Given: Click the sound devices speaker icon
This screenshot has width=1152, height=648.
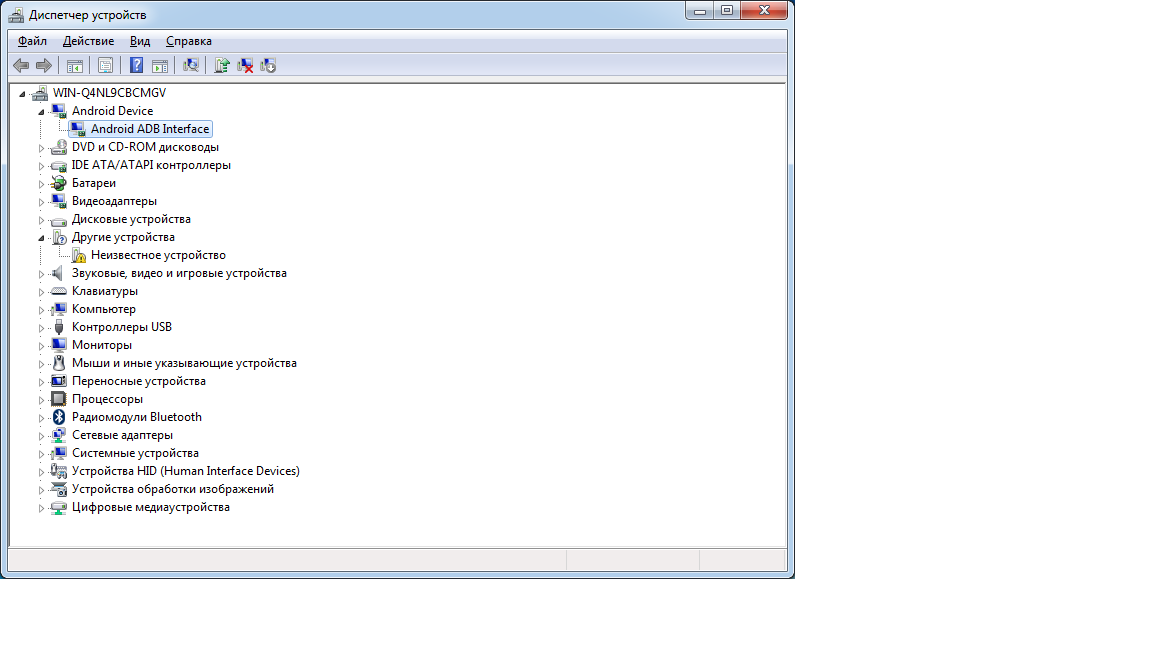Looking at the screenshot, I should tap(59, 273).
